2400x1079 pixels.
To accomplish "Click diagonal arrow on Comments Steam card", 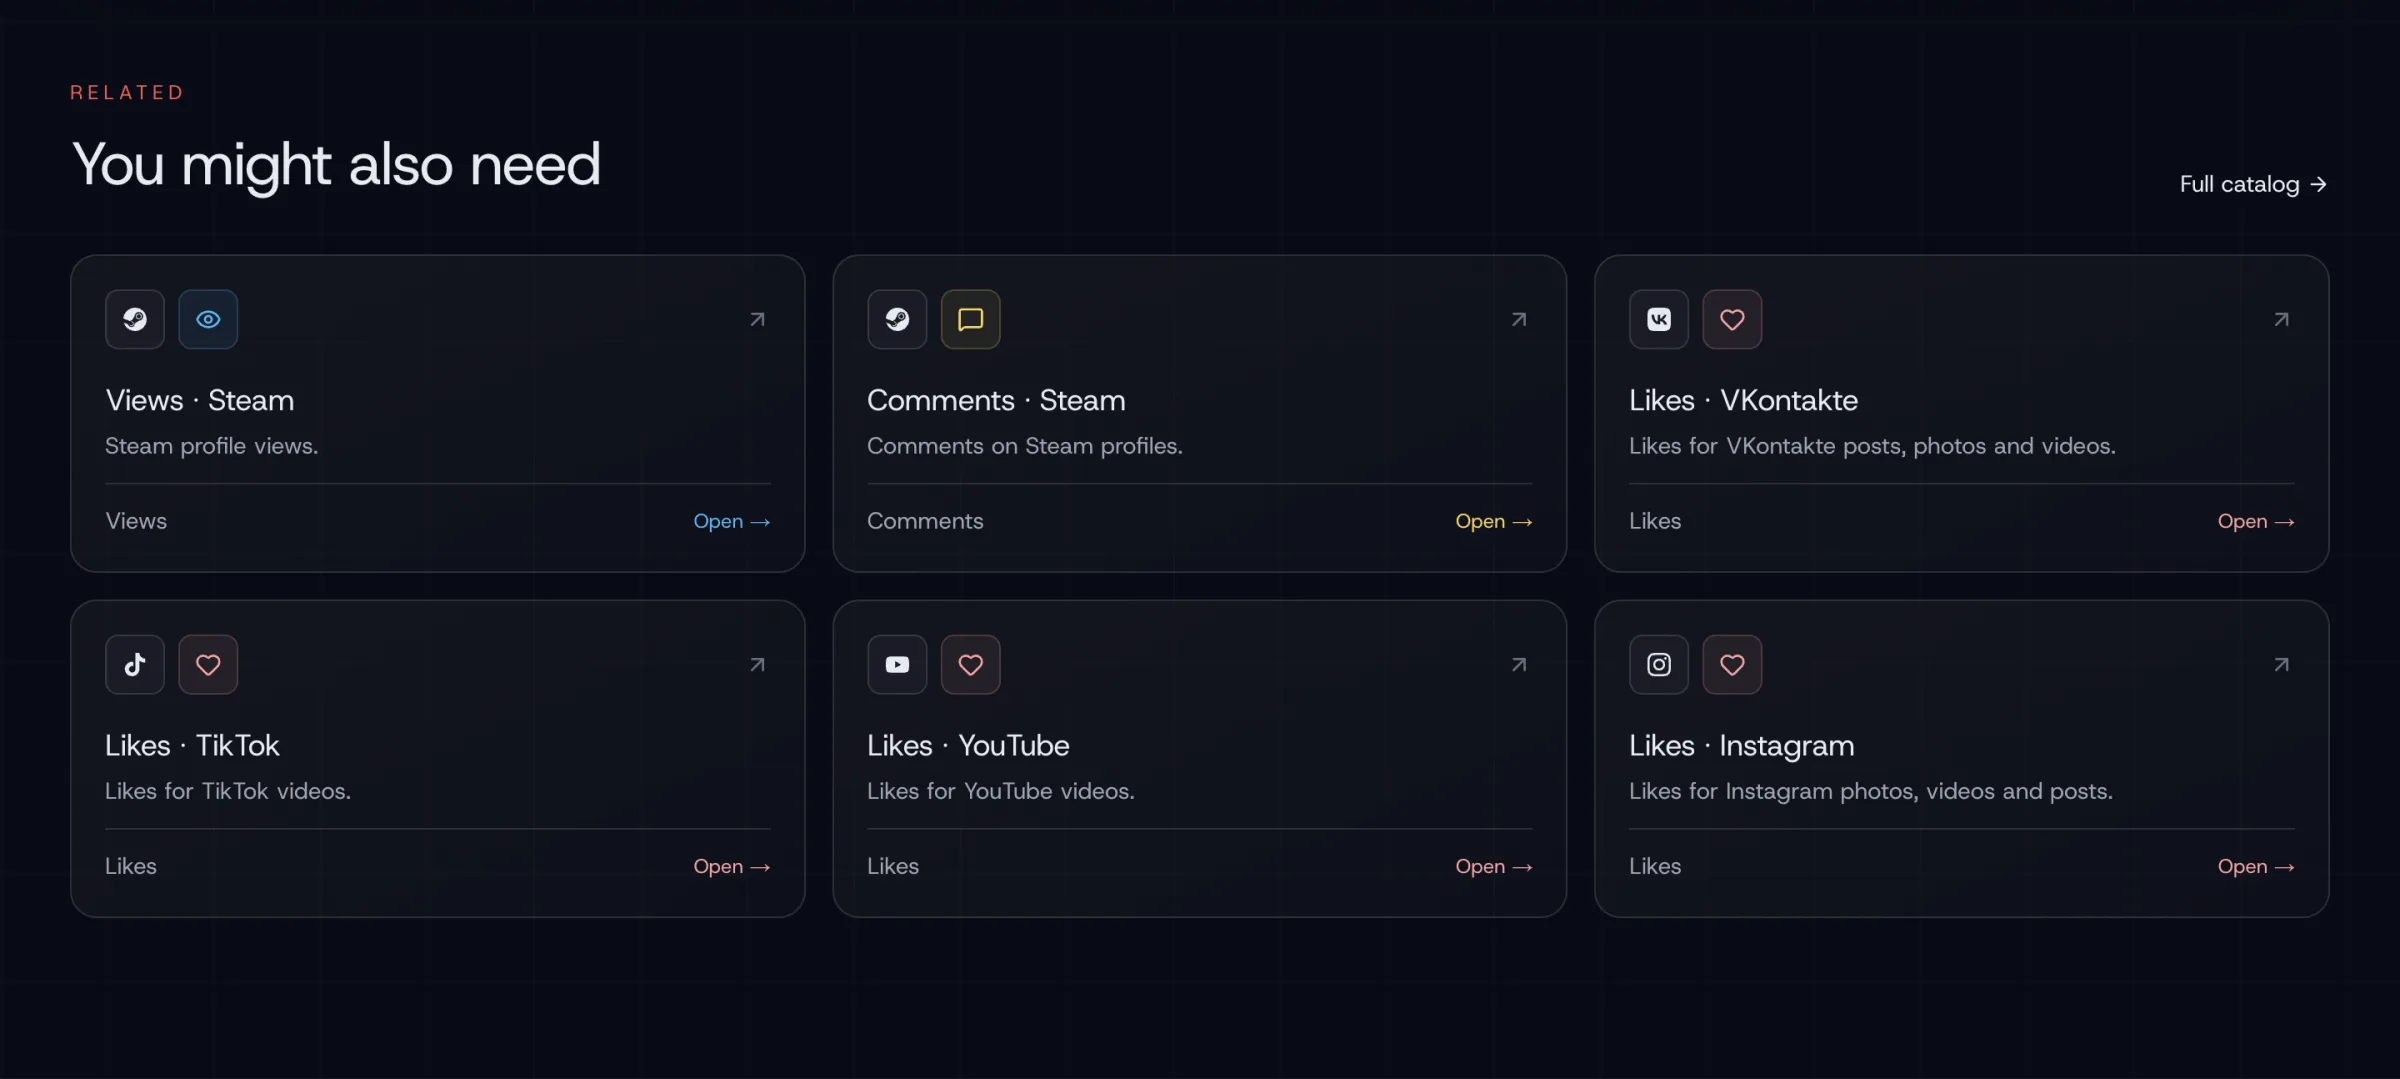I will (x=1519, y=320).
